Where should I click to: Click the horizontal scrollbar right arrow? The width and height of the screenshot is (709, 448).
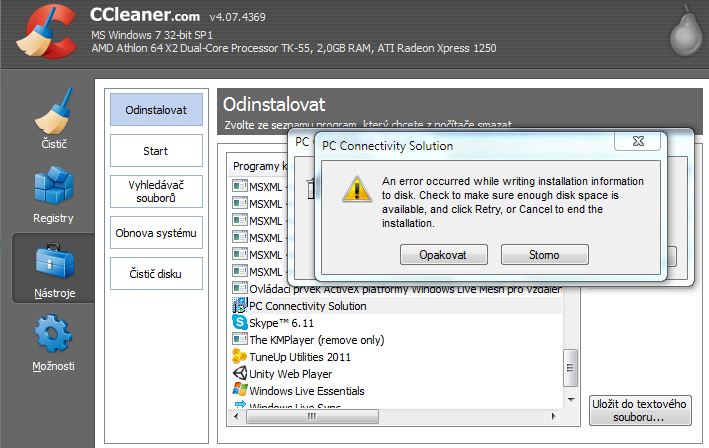tap(553, 416)
